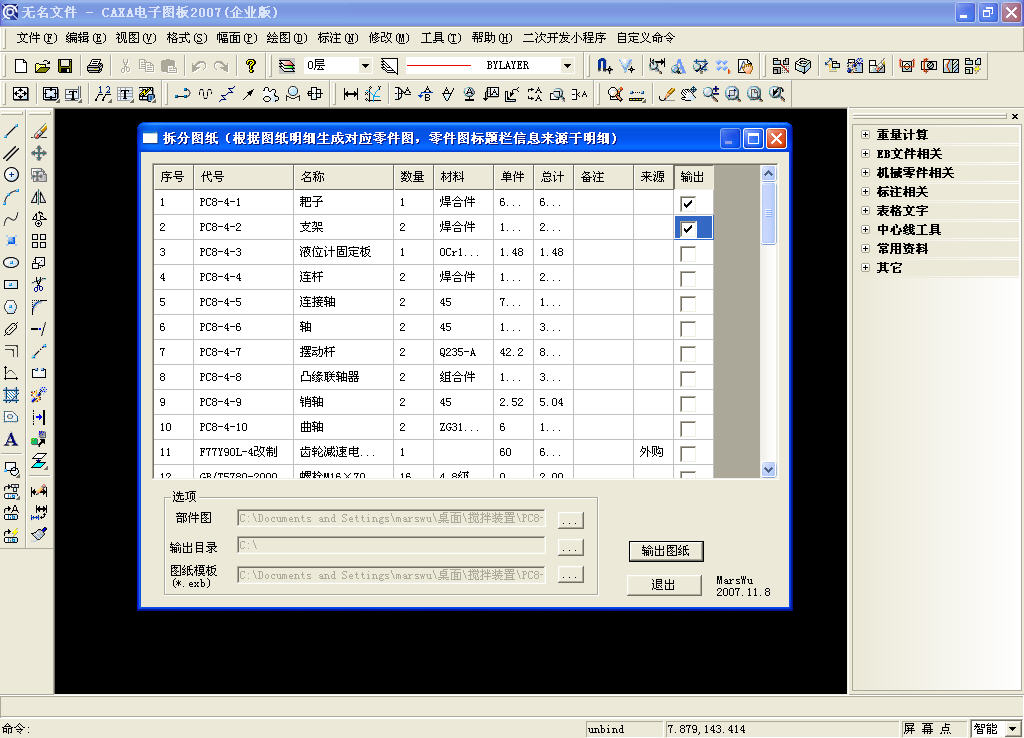Click the table scrollbar up arrow
1024x738 pixels.
pyautogui.click(x=769, y=174)
